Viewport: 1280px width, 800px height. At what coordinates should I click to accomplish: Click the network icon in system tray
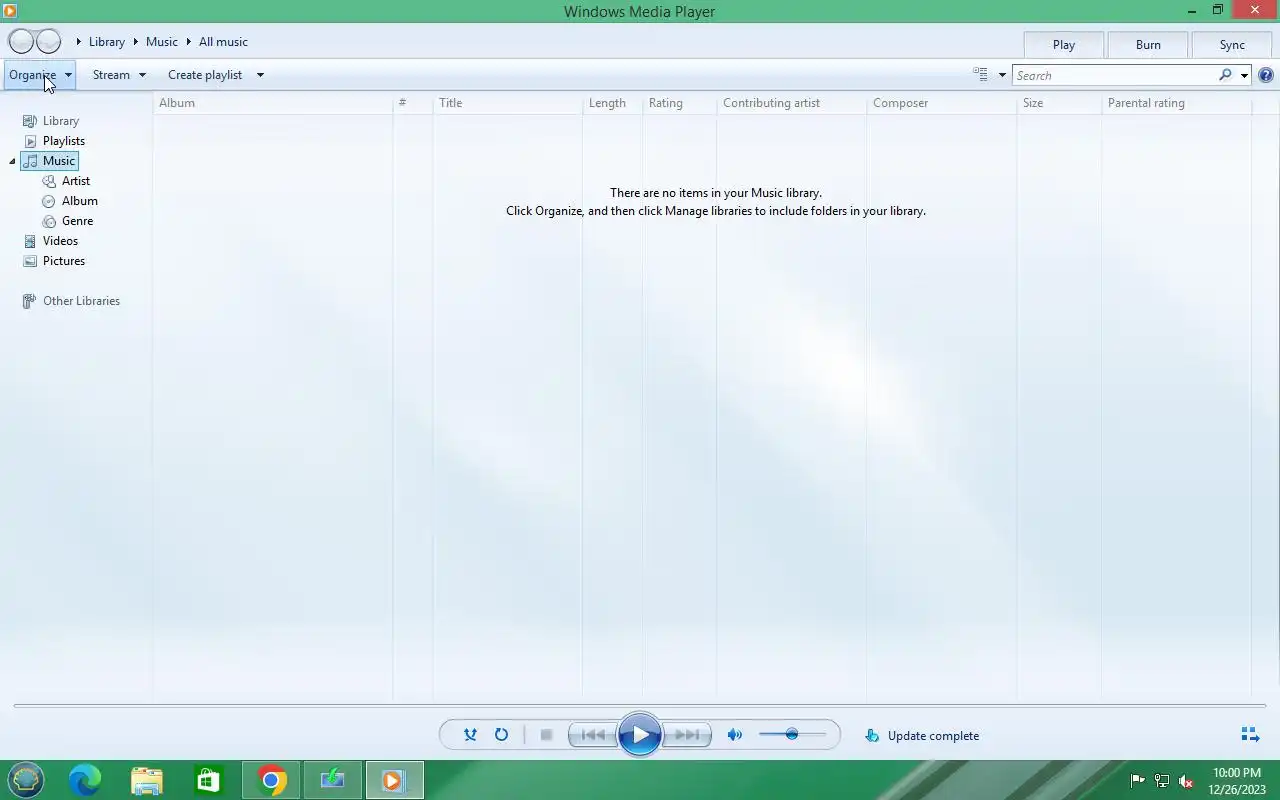click(1162, 781)
